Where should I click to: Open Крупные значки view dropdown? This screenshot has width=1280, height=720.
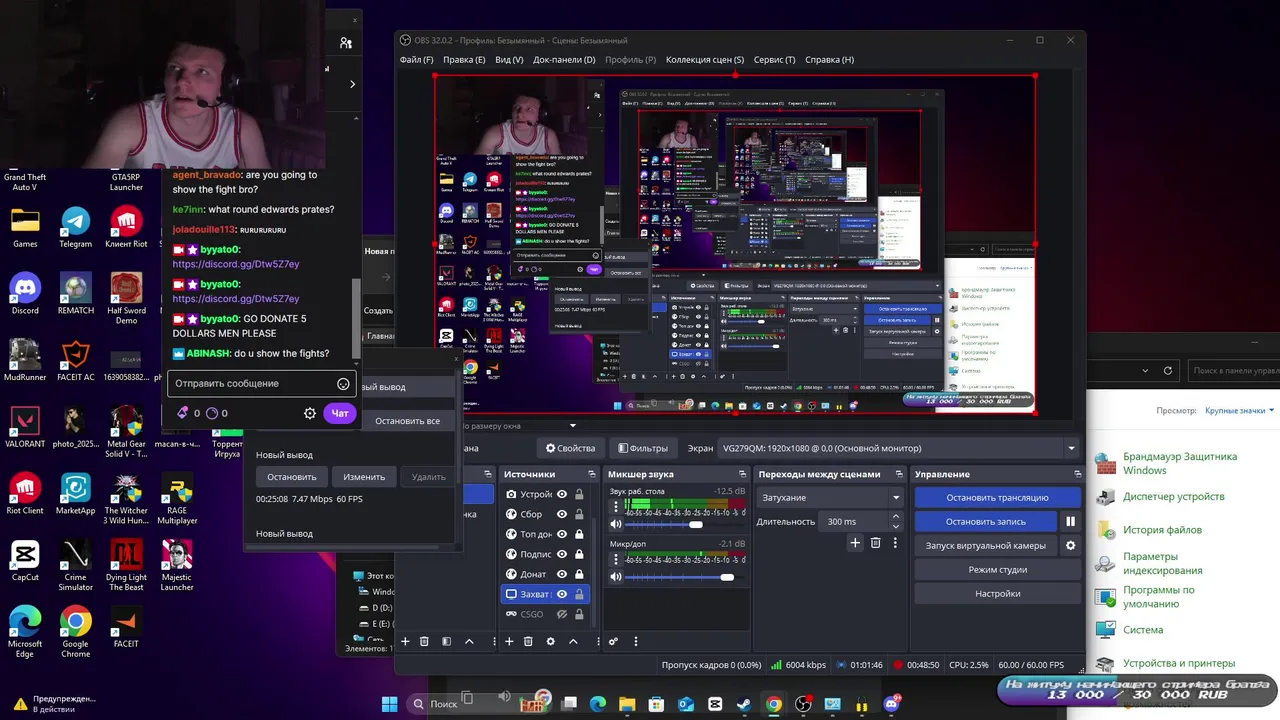[1240, 410]
